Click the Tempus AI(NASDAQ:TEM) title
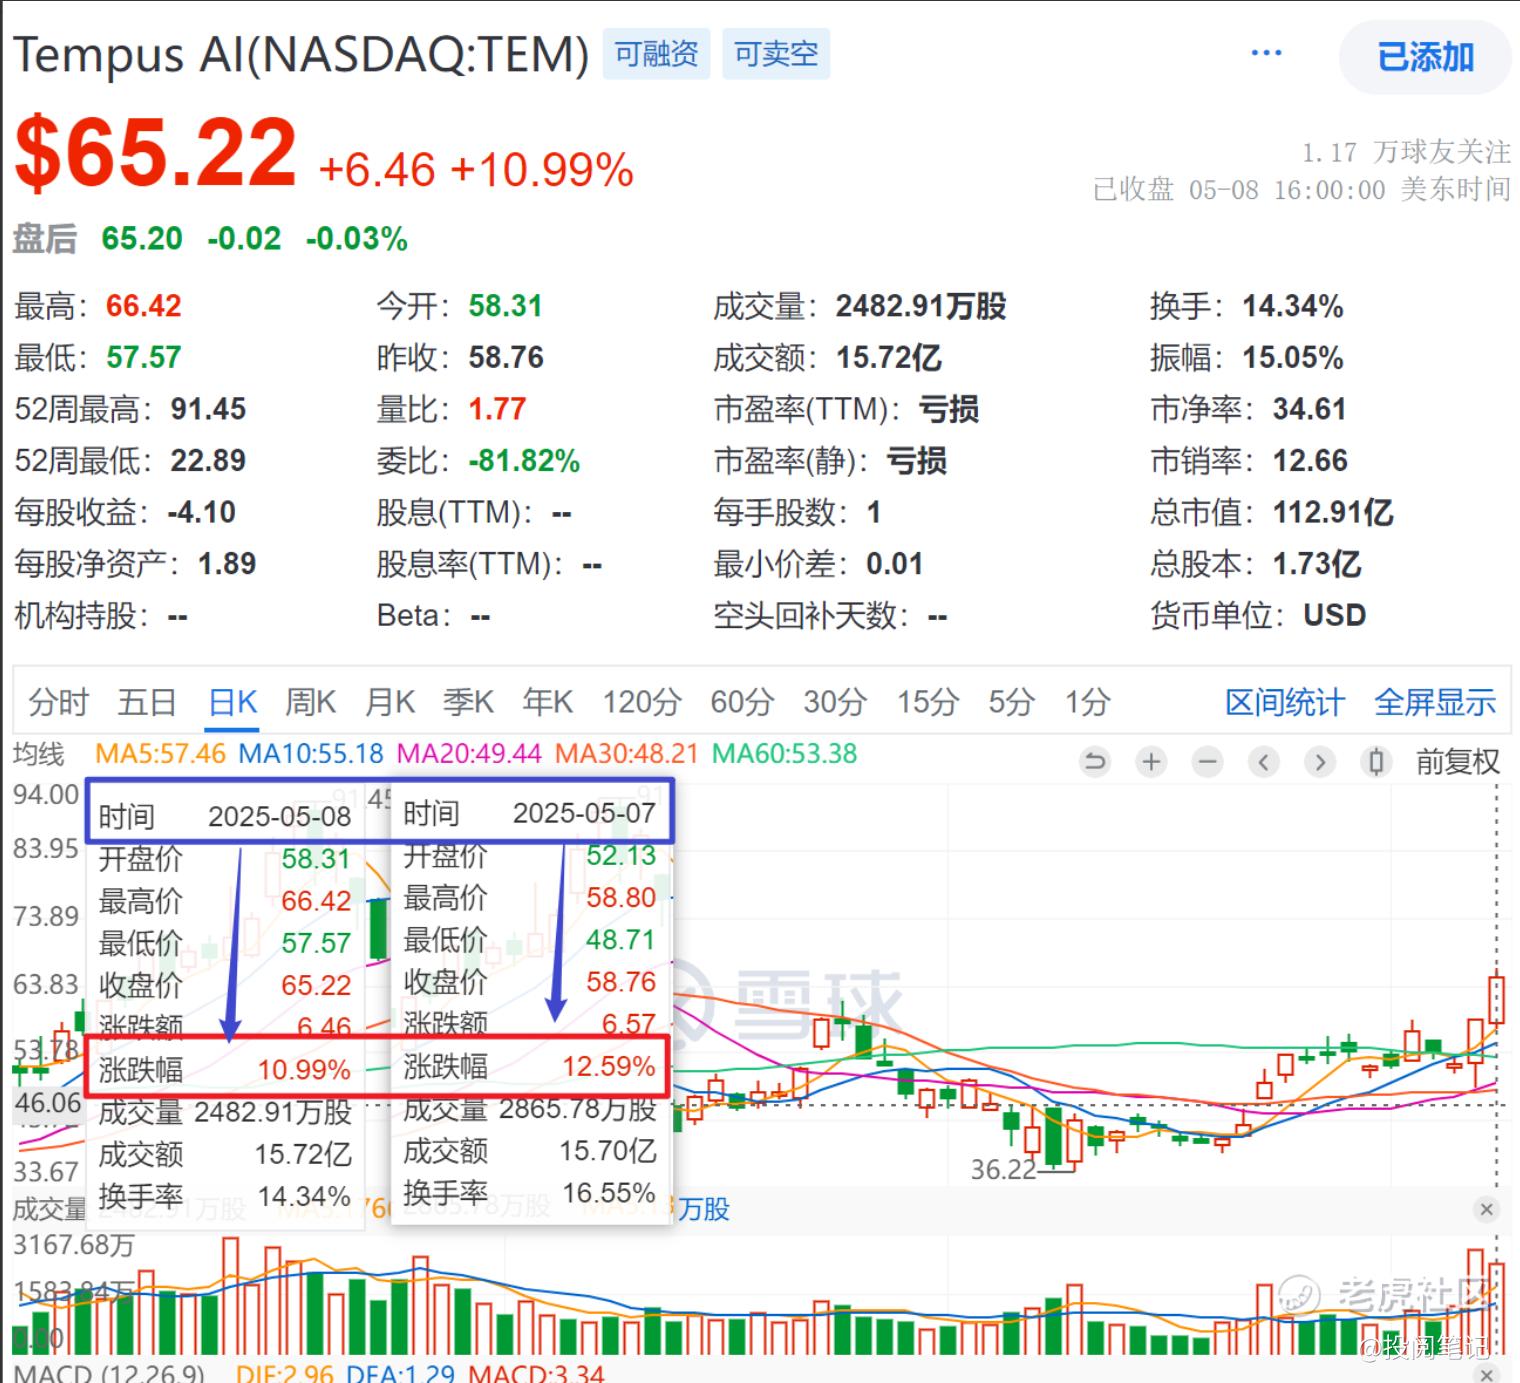 301,54
